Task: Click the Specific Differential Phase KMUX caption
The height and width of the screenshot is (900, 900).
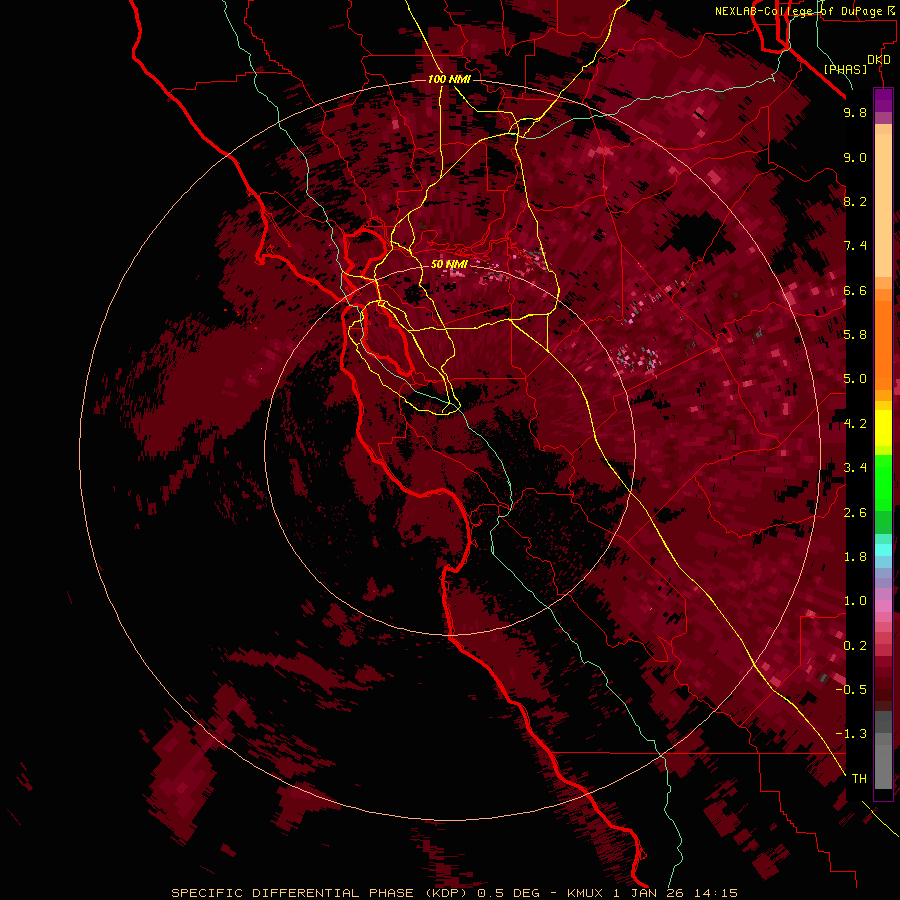Action: pyautogui.click(x=454, y=893)
